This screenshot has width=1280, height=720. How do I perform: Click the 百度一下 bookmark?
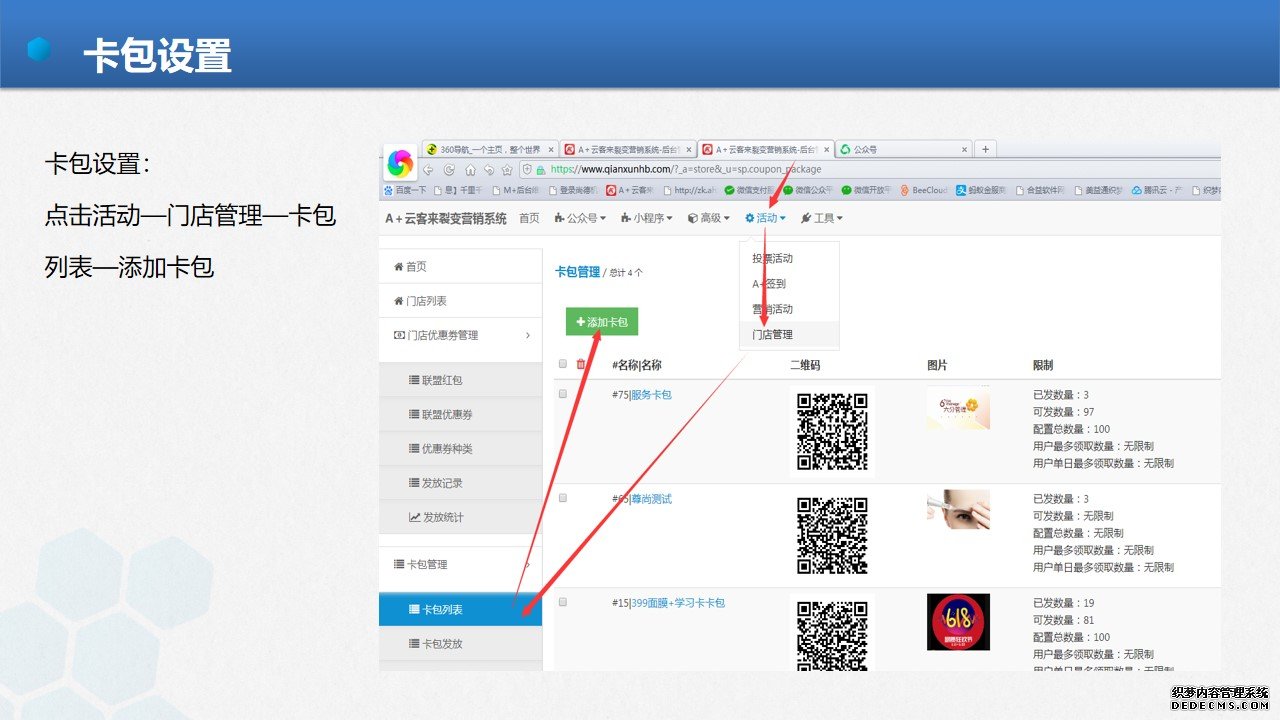click(x=405, y=189)
